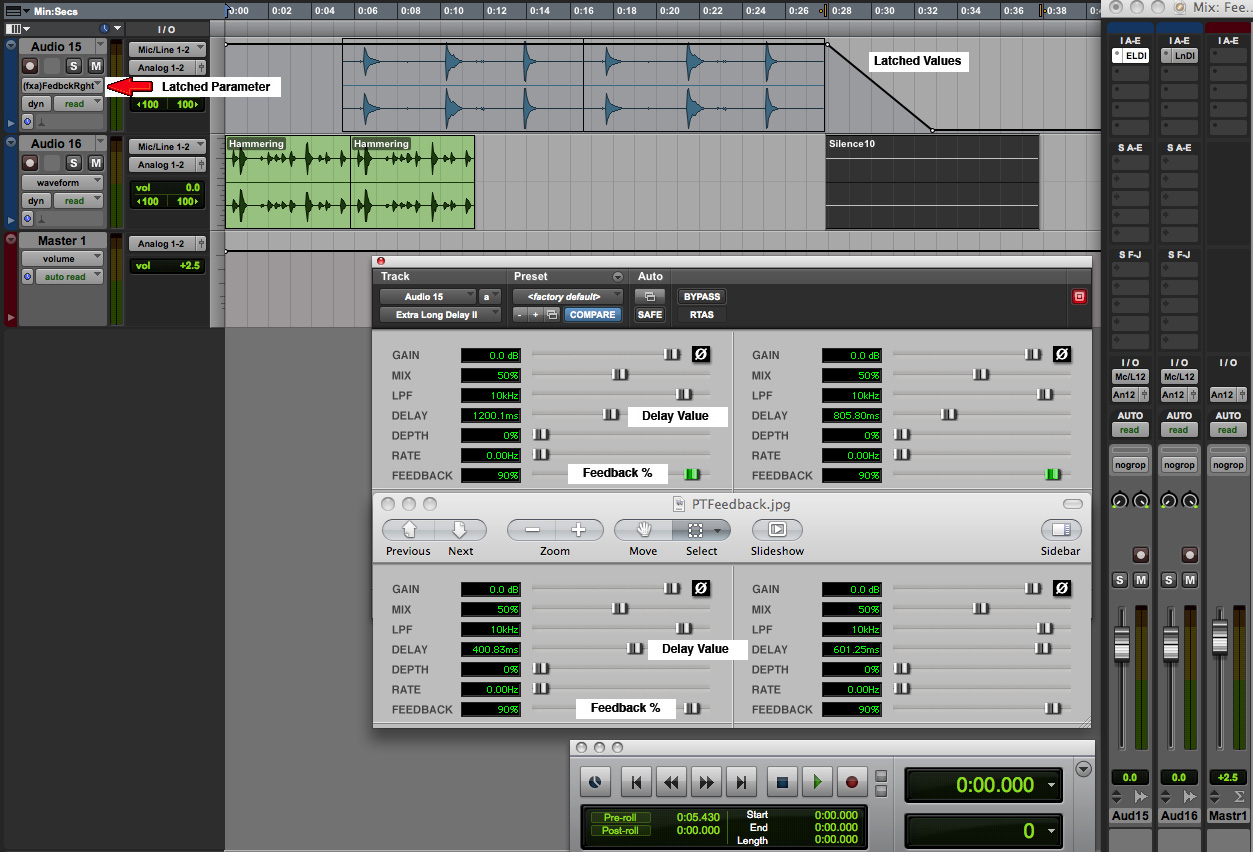
Task: Solo the Audio 16 track
Action: pos(73,163)
